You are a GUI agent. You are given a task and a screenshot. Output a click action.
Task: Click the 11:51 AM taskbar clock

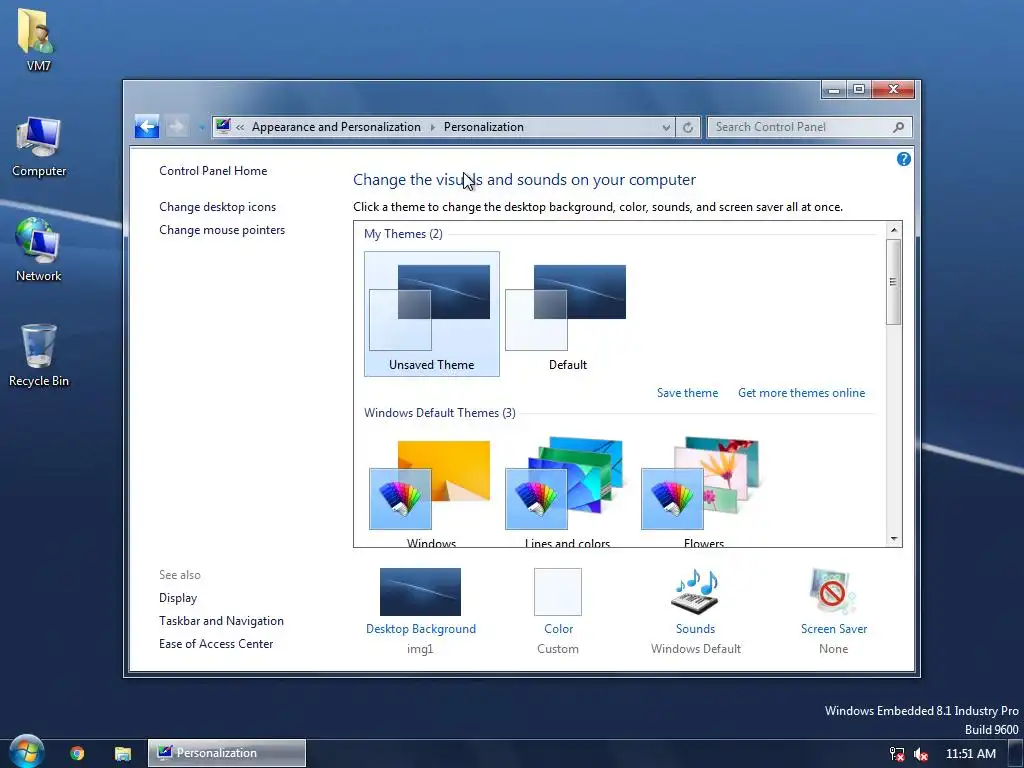(970, 754)
